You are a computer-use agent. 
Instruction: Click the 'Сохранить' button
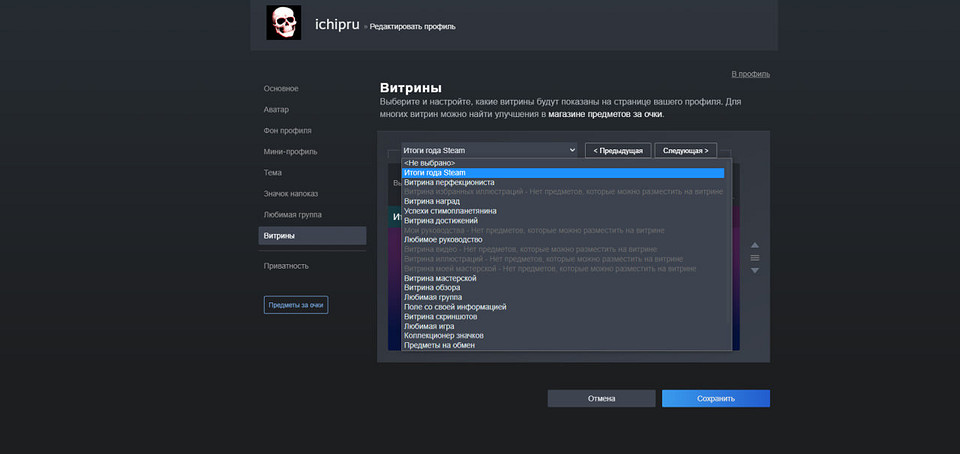(716, 398)
